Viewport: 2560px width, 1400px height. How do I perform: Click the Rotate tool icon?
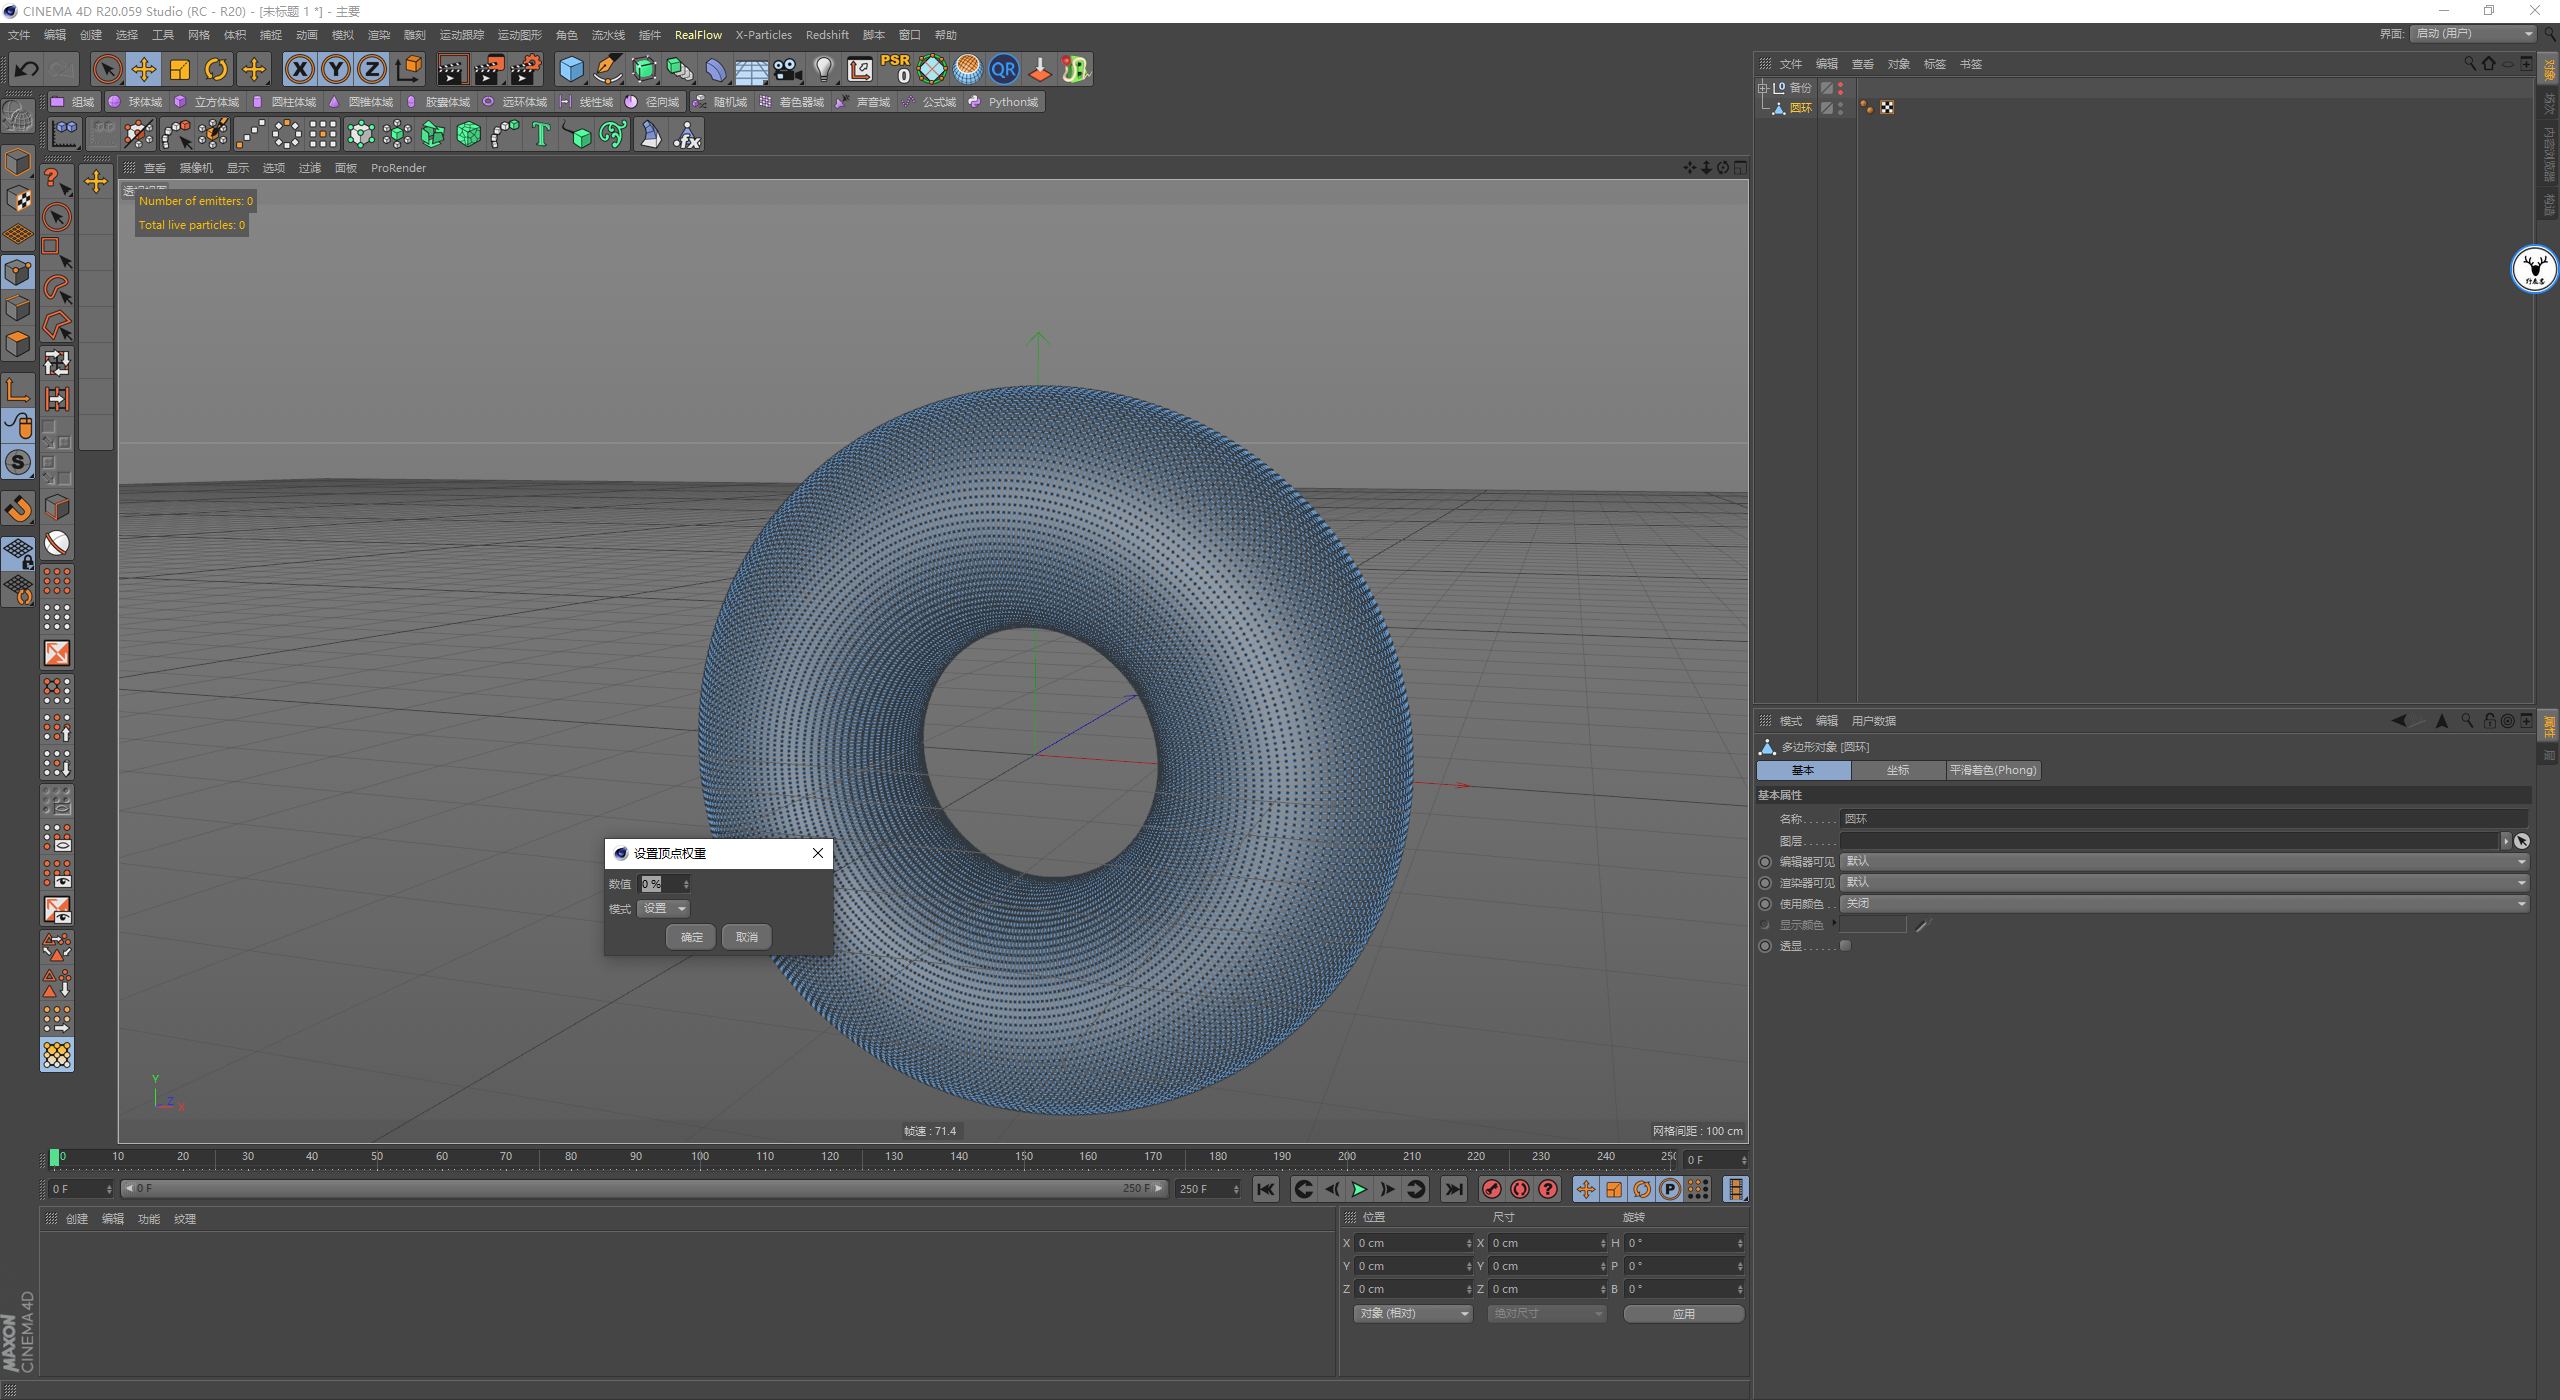click(216, 69)
